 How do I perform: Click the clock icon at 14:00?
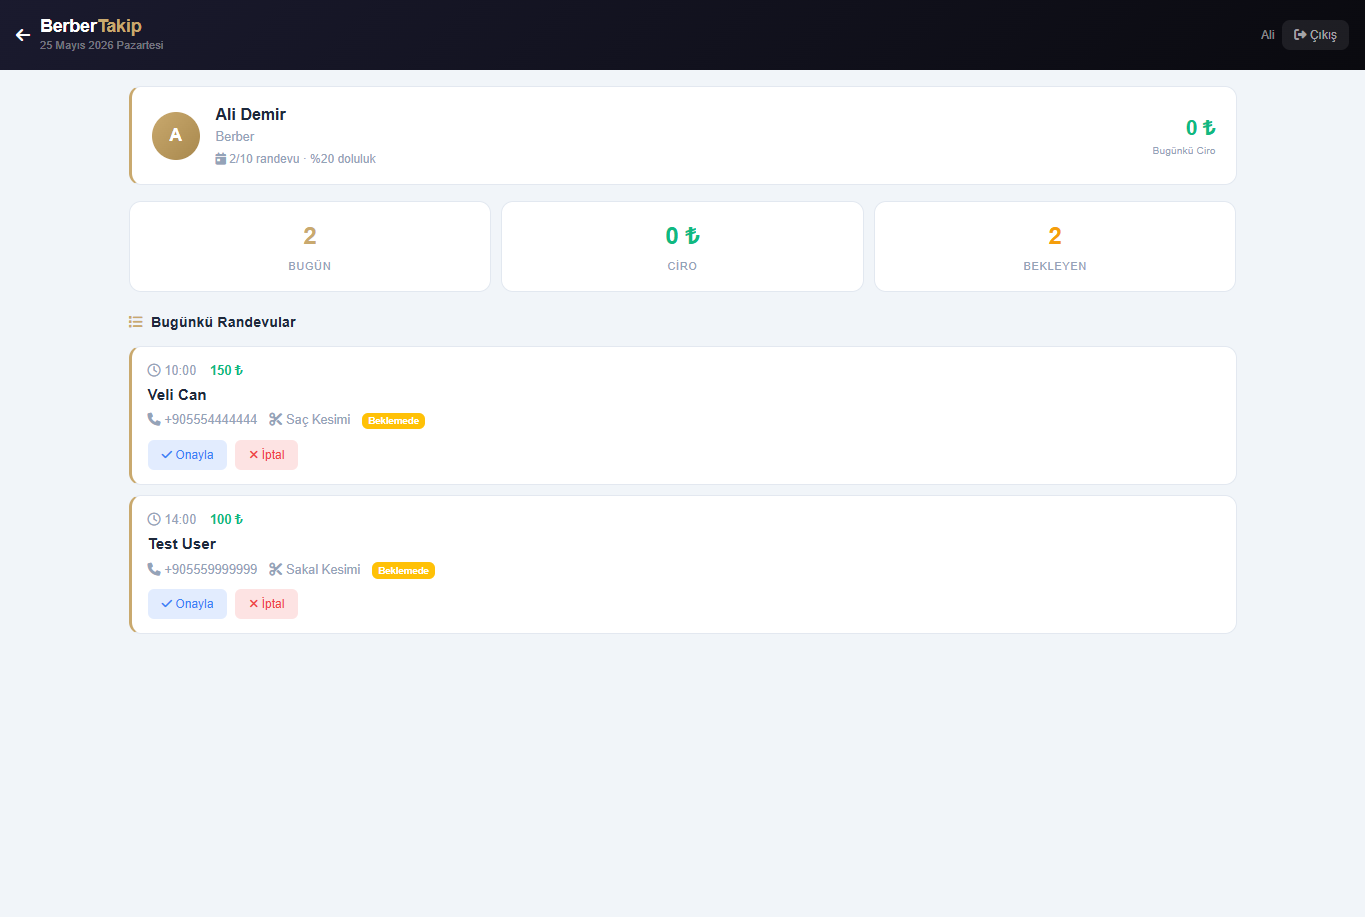(x=154, y=519)
